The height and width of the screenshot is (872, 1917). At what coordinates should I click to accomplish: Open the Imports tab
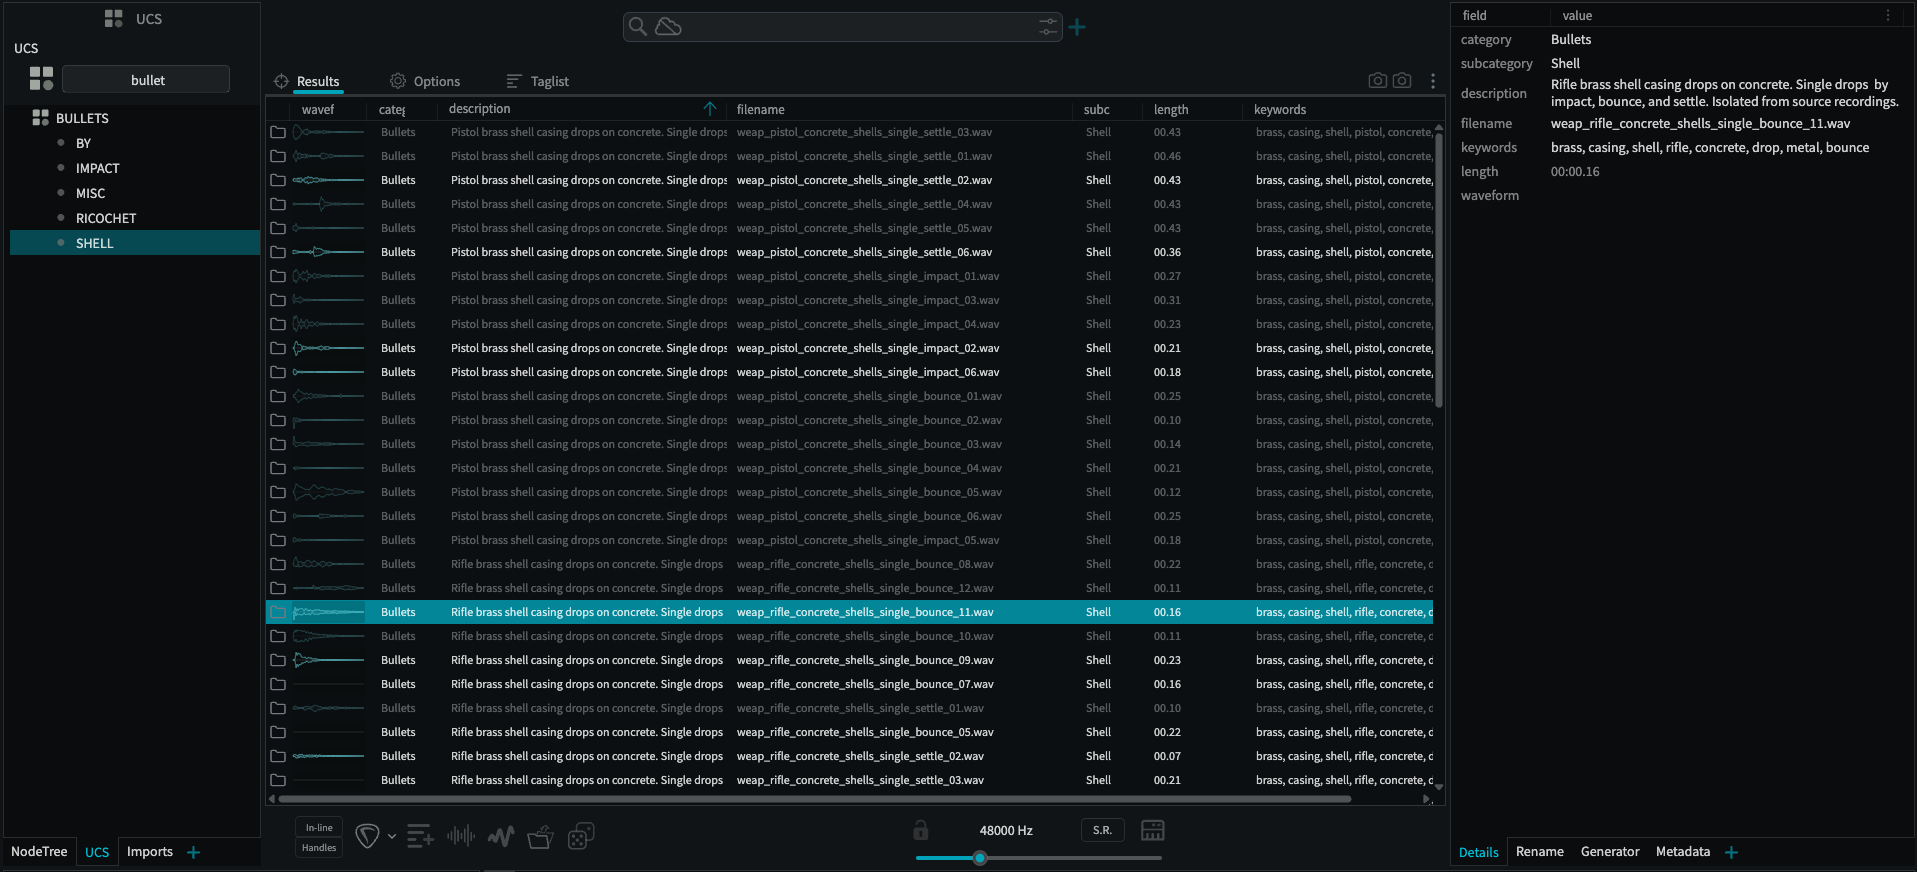[x=150, y=852]
